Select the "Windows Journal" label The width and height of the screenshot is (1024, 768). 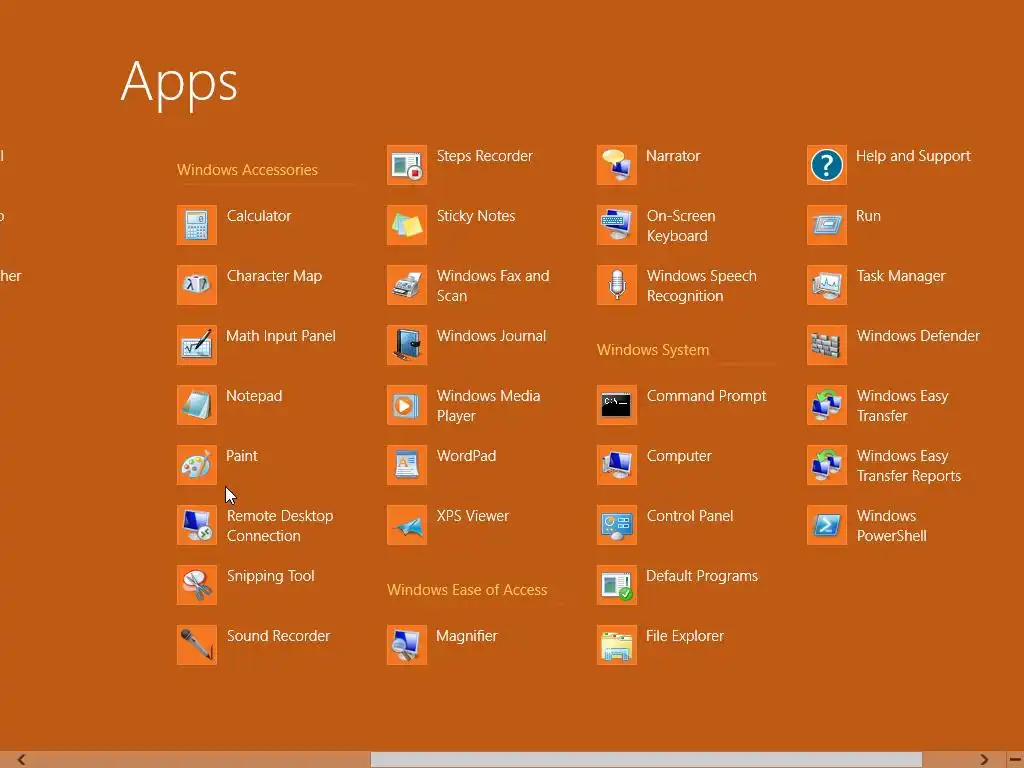click(x=491, y=336)
